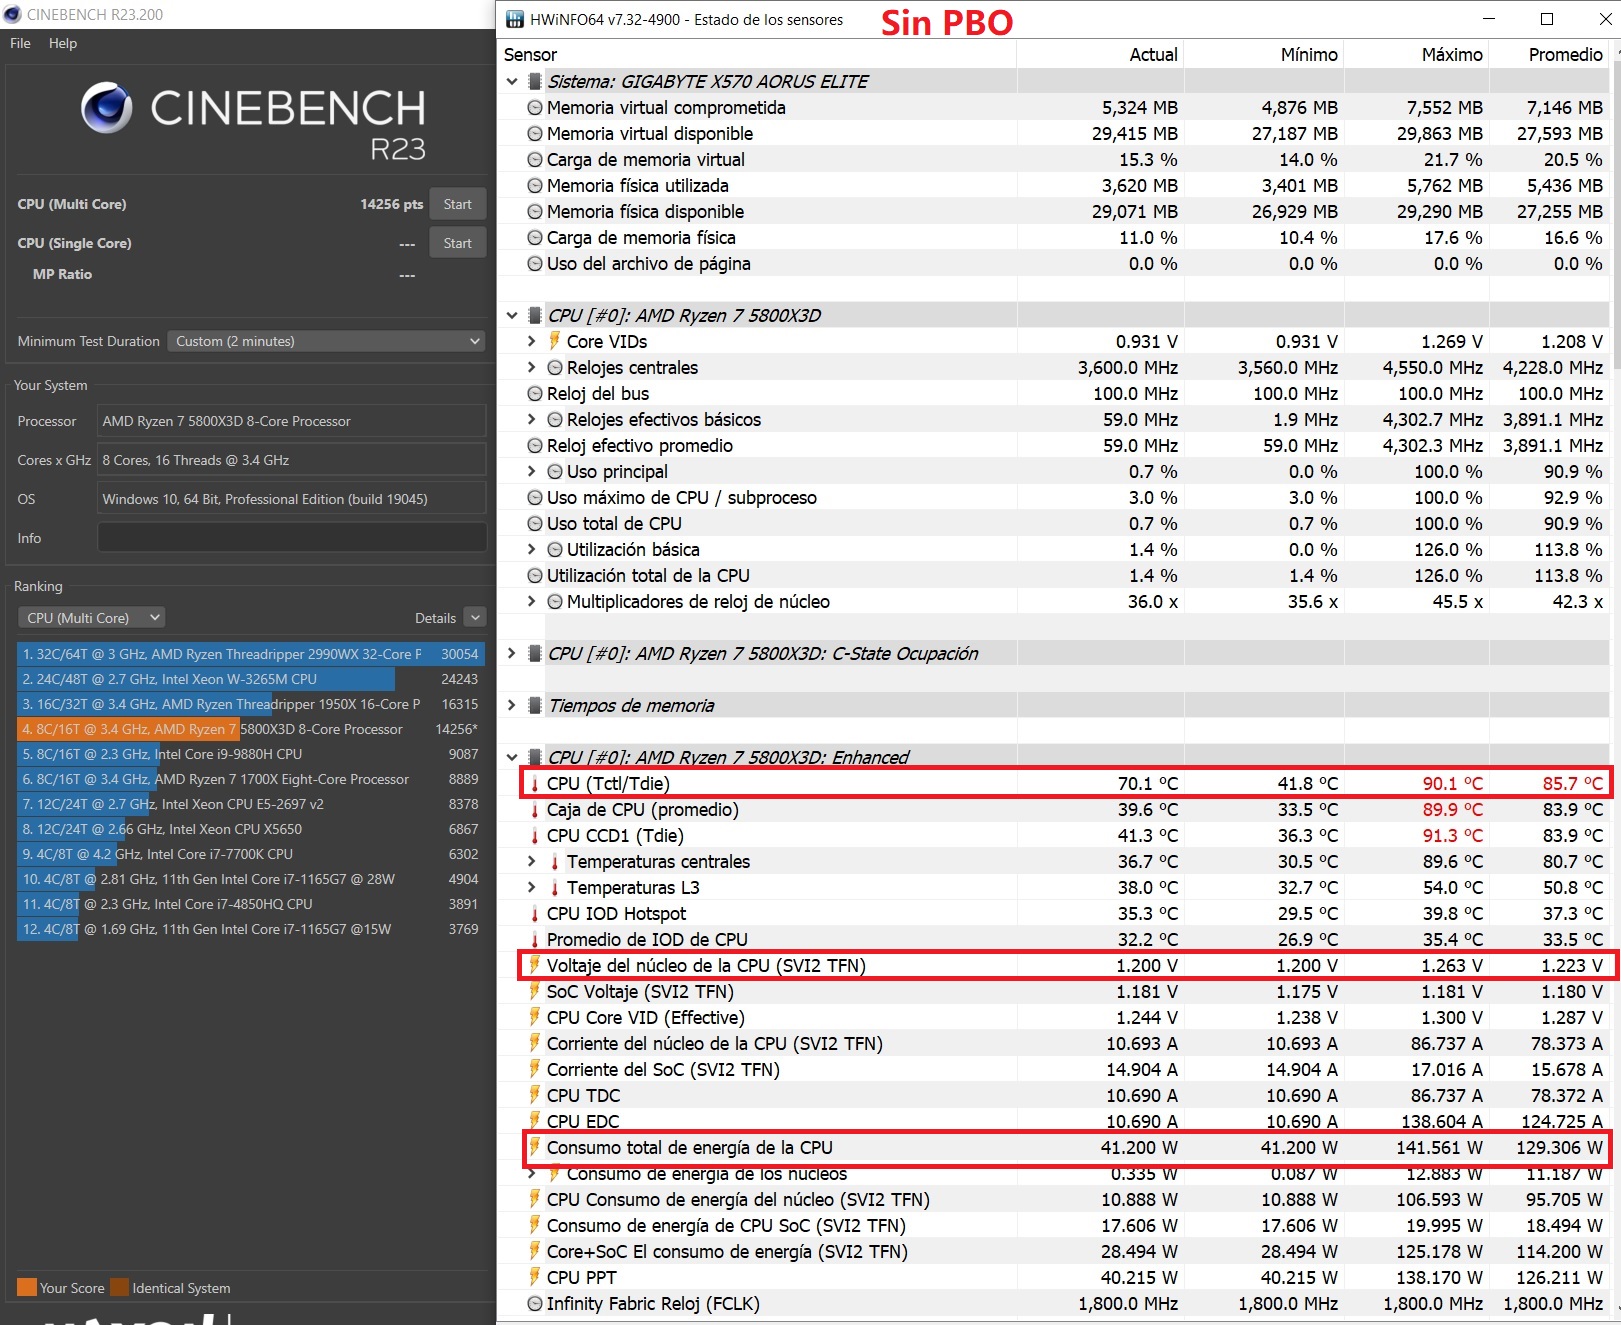Select the Threadripper 2990WX ranking entry

point(251,654)
